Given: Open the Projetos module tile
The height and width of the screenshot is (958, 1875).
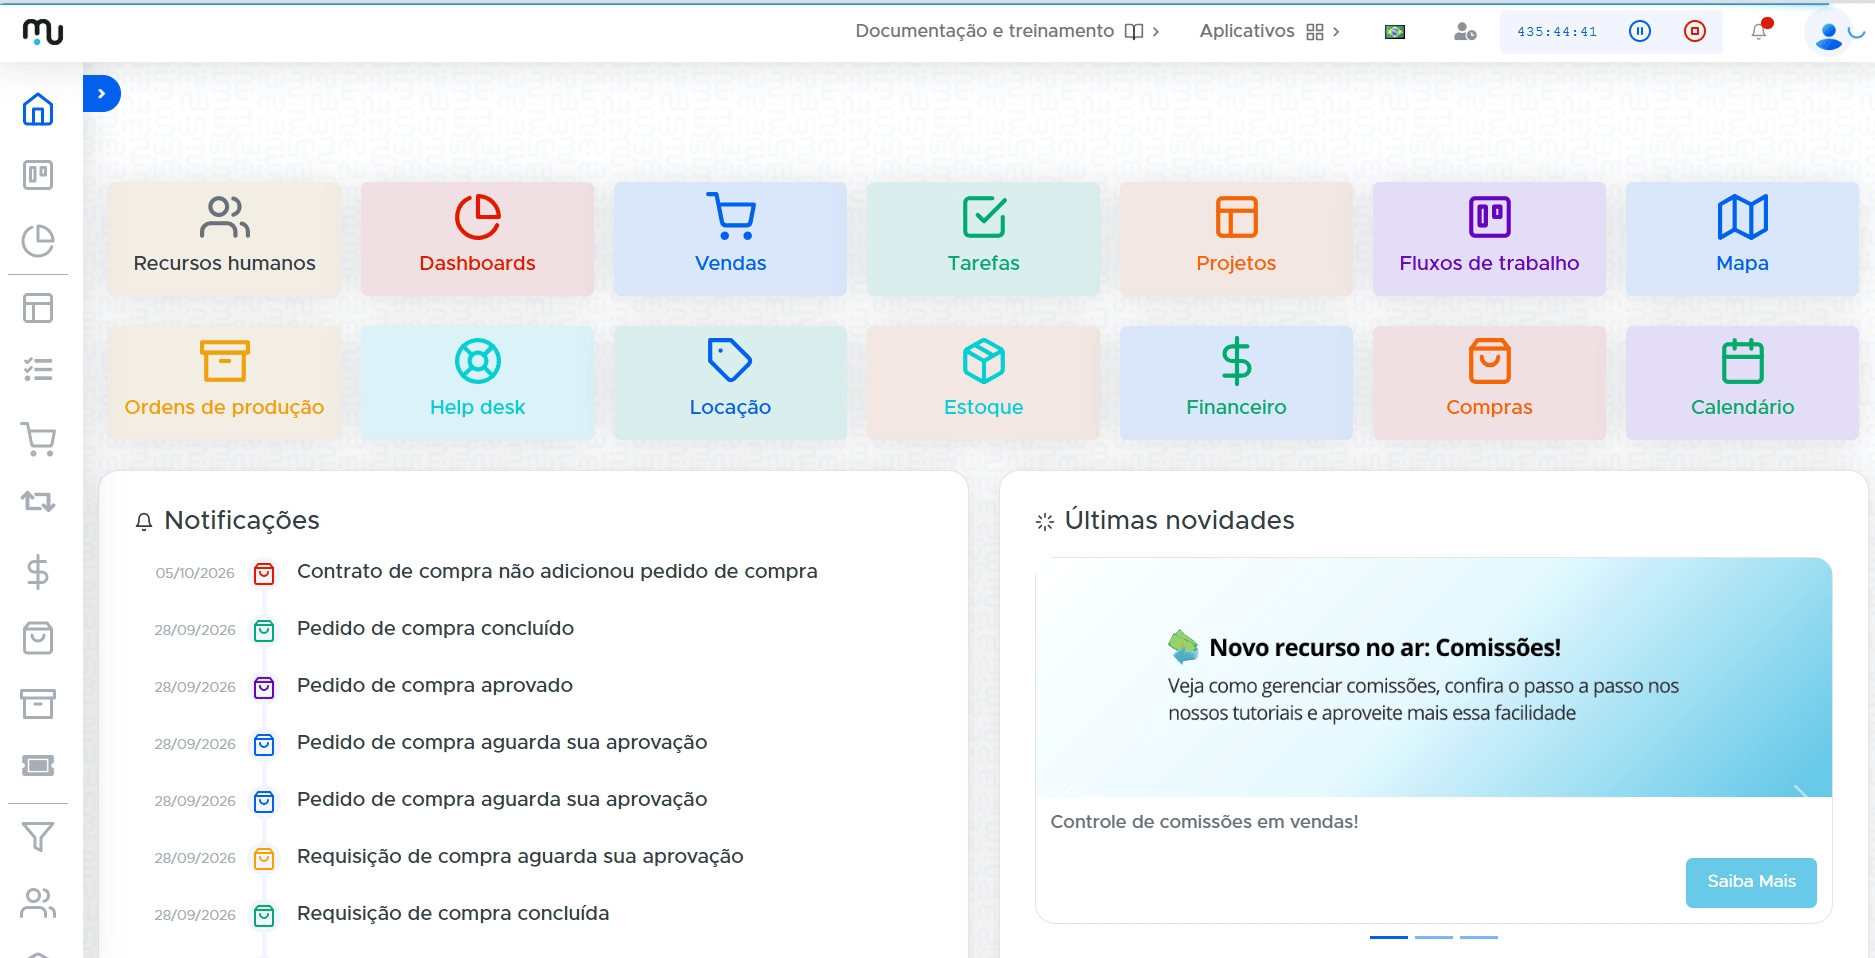Looking at the screenshot, I should 1237,239.
